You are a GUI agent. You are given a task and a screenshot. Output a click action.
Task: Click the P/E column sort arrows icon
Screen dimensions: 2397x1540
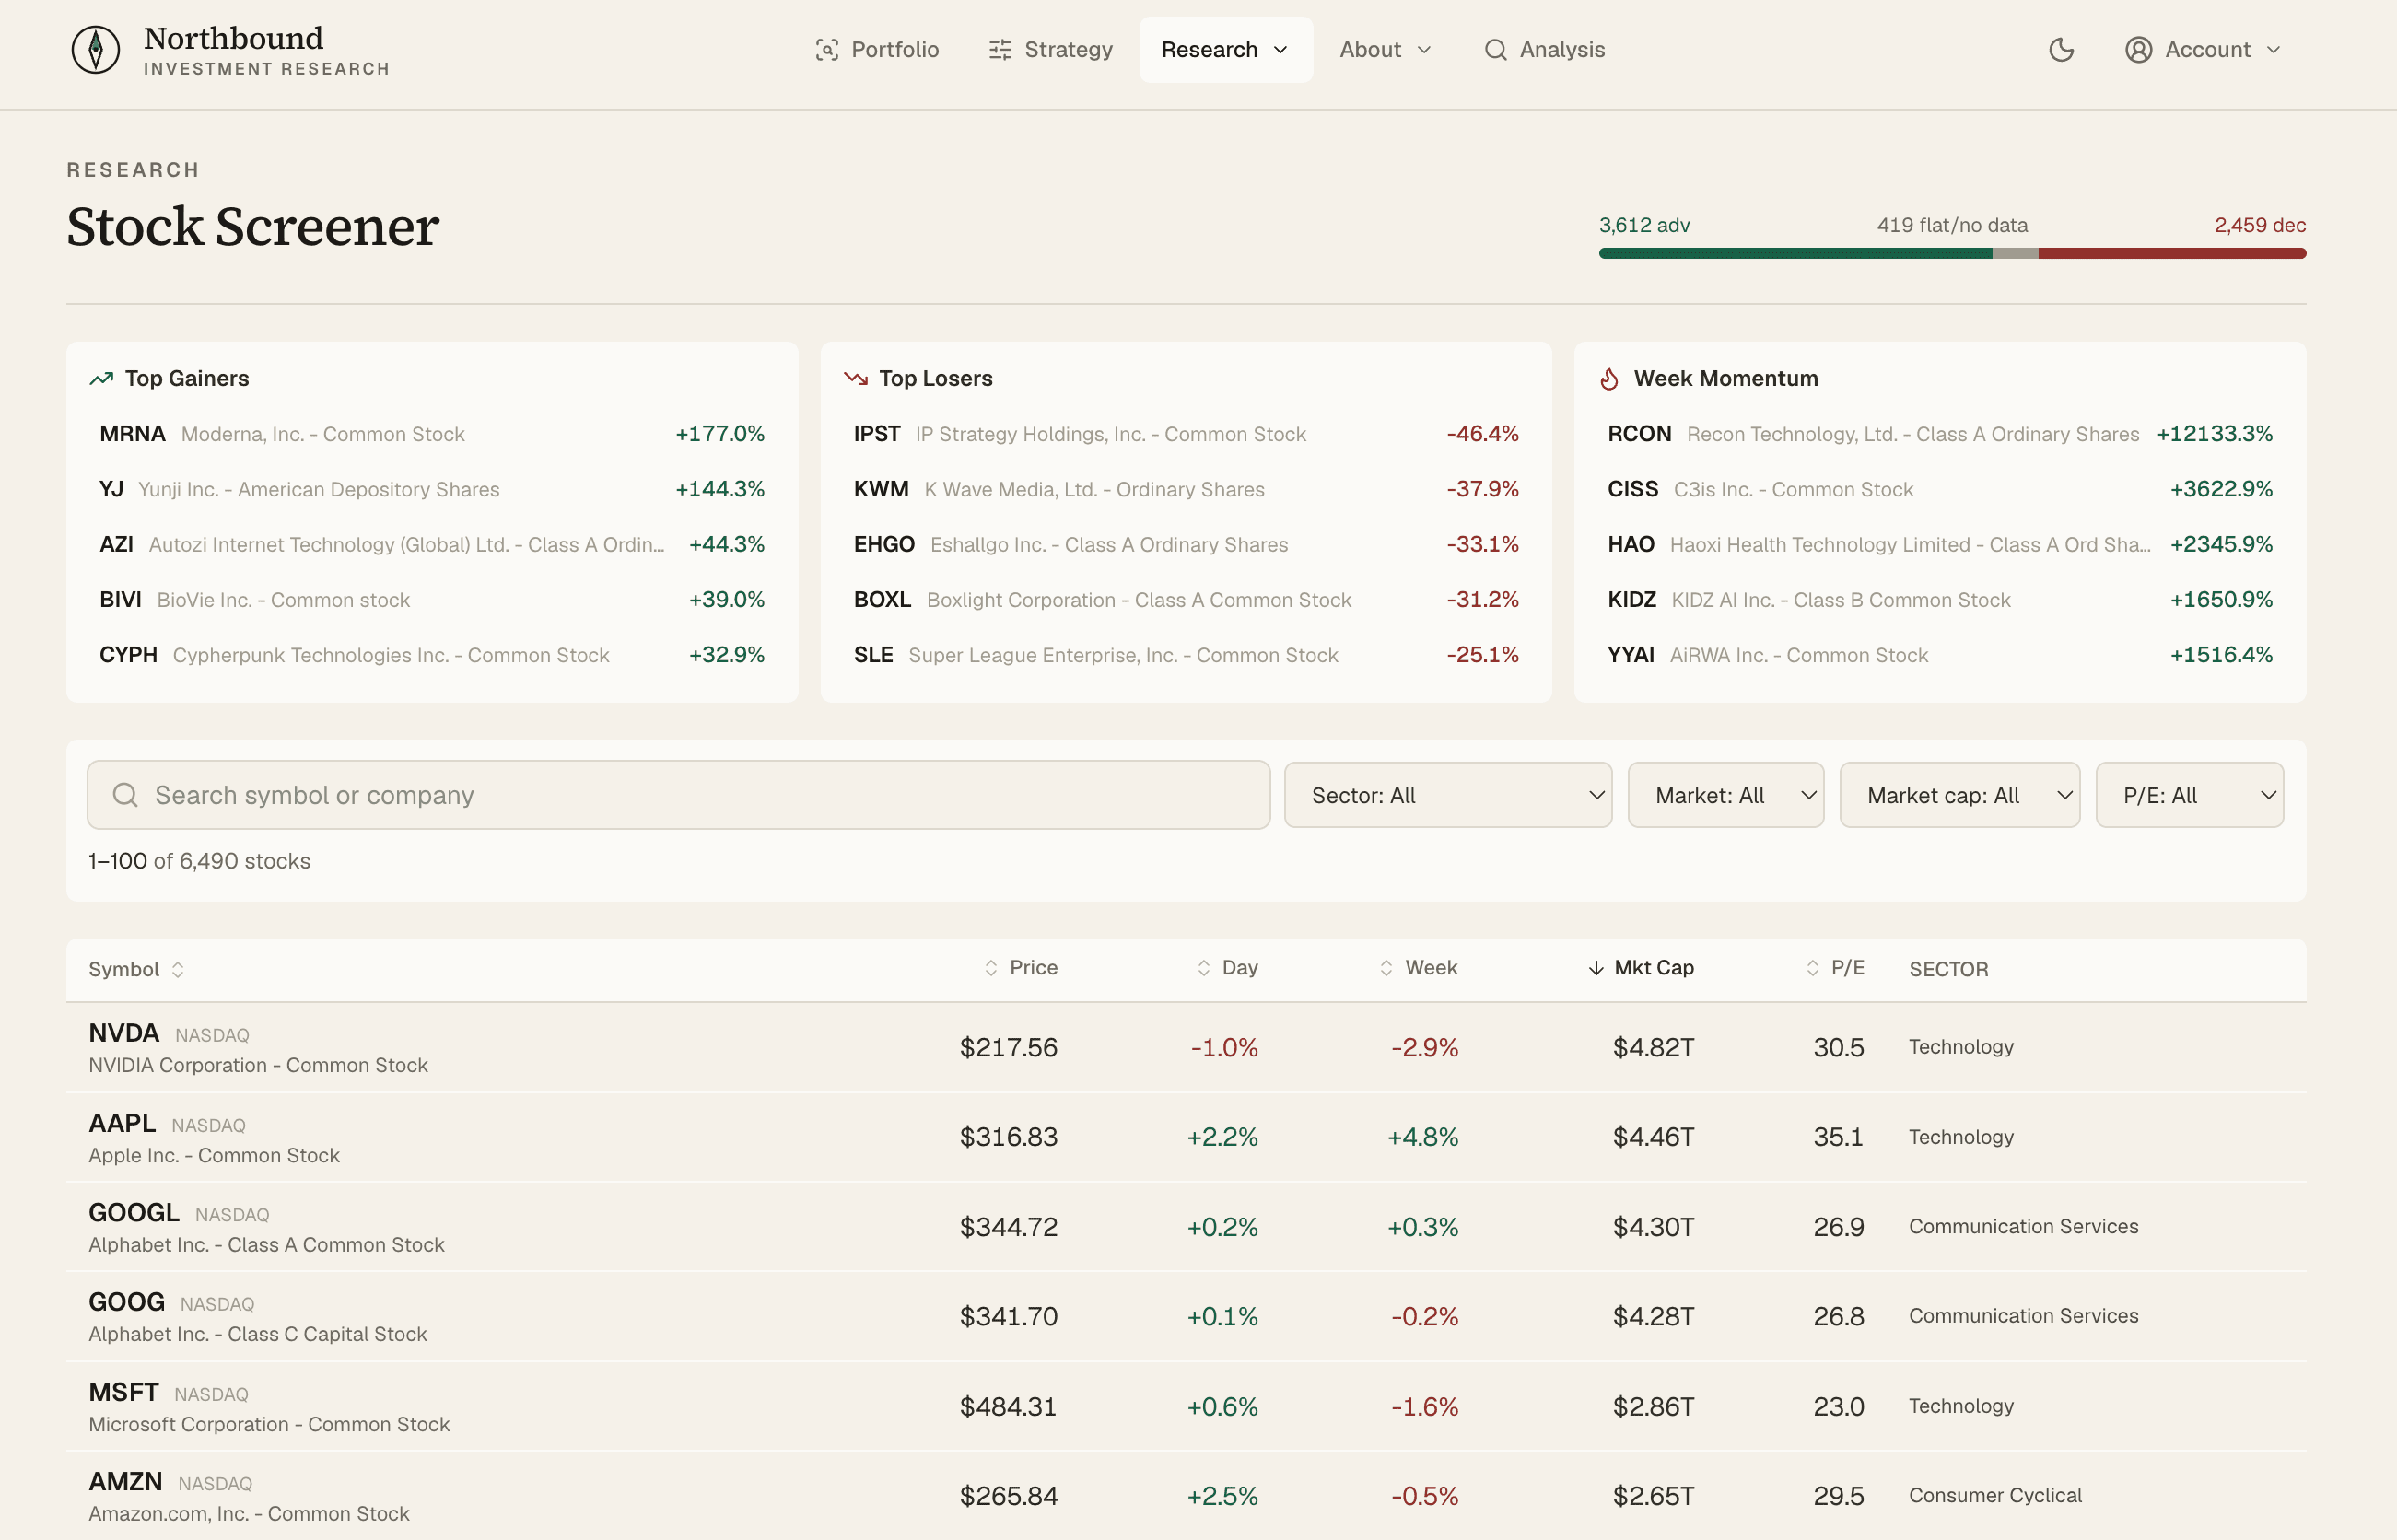(1812, 968)
